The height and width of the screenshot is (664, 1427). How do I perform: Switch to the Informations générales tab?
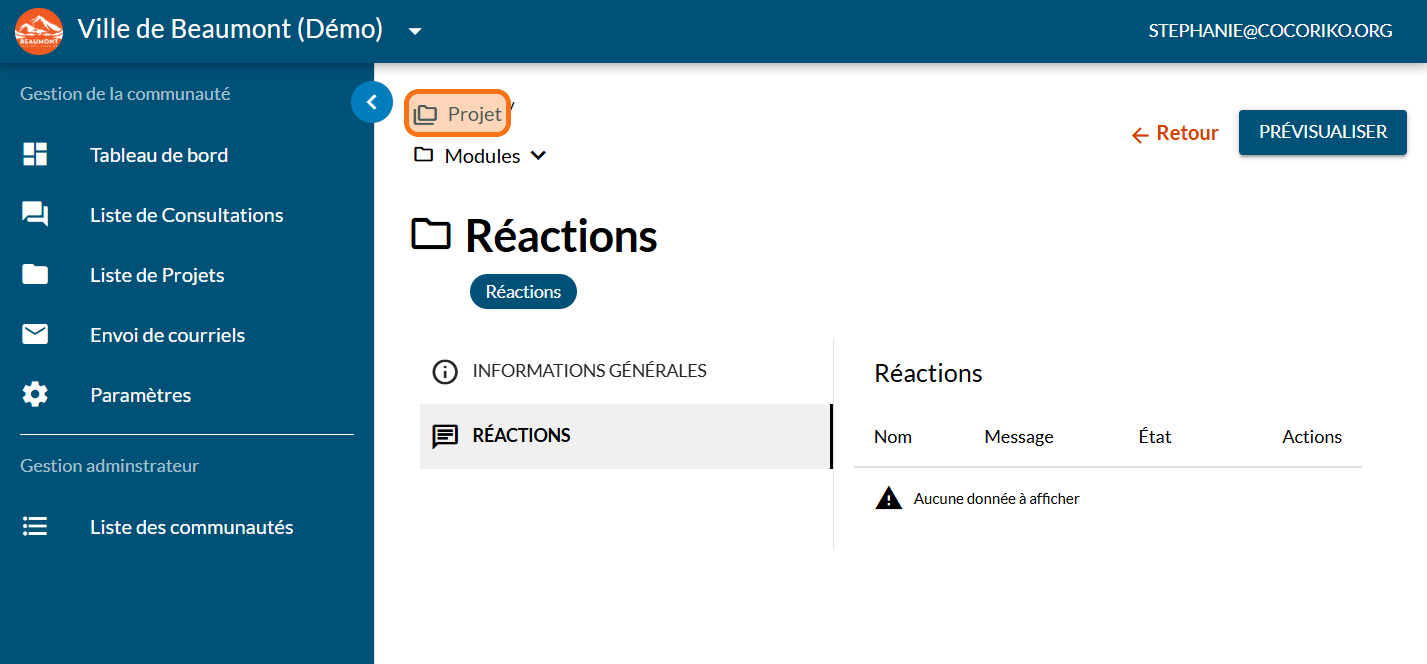pyautogui.click(x=589, y=371)
